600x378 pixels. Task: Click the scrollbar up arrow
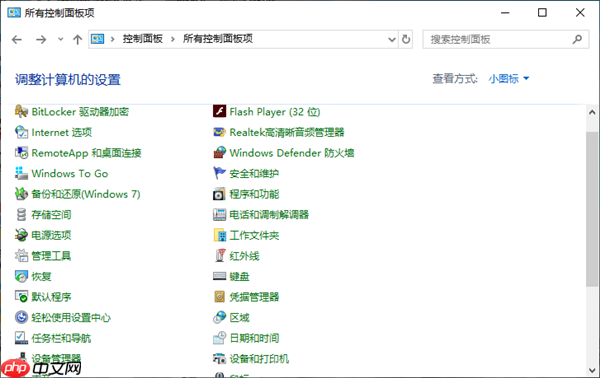[592, 112]
